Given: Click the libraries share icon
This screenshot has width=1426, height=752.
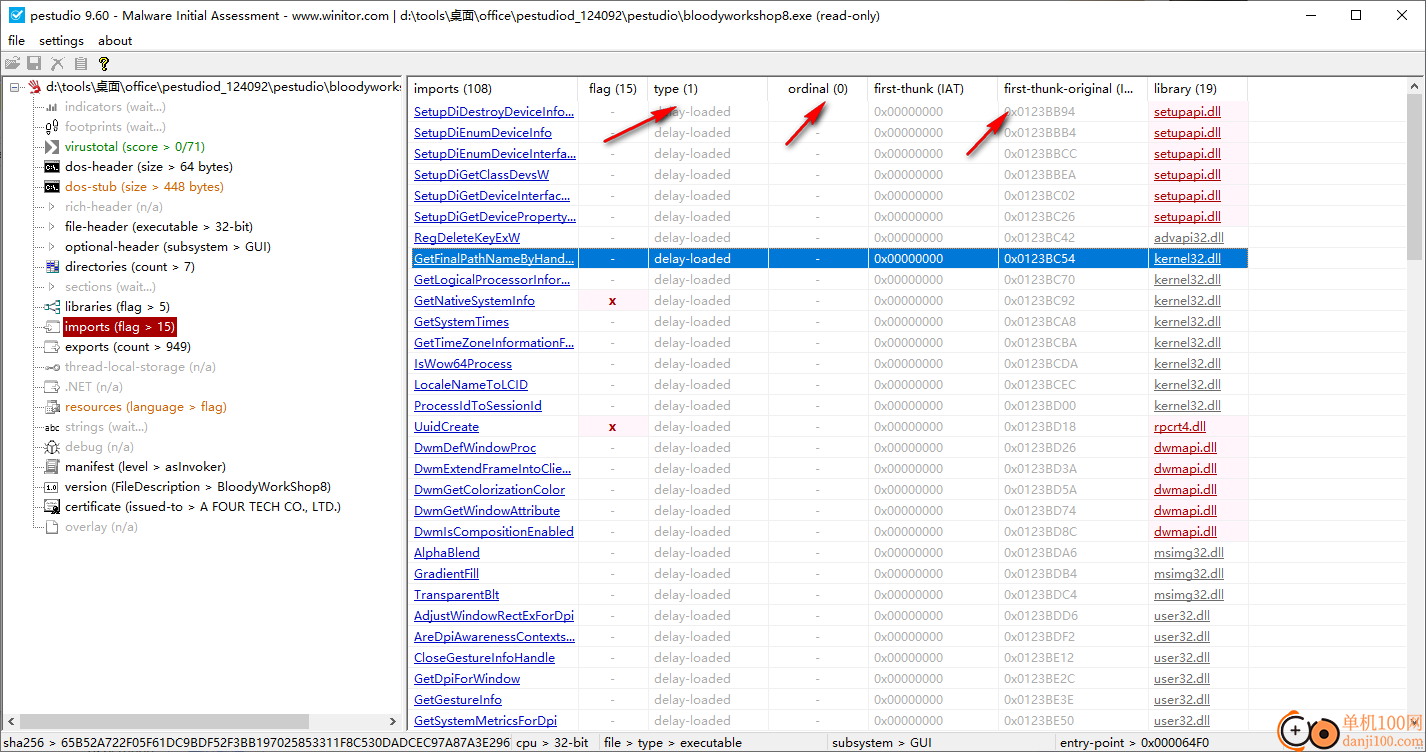Looking at the screenshot, I should 52,307.
